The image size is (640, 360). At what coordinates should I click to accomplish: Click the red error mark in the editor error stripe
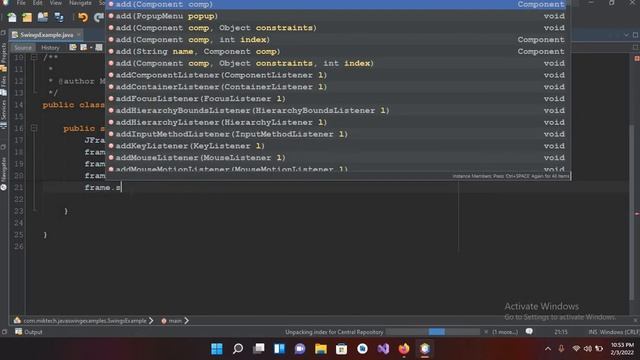637,213
